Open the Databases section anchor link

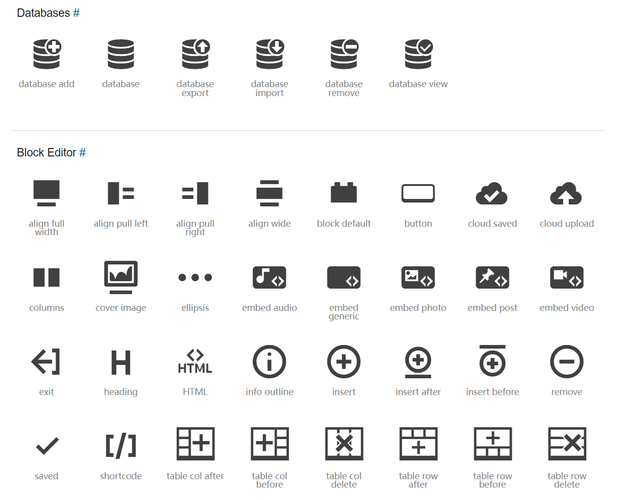[76, 12]
